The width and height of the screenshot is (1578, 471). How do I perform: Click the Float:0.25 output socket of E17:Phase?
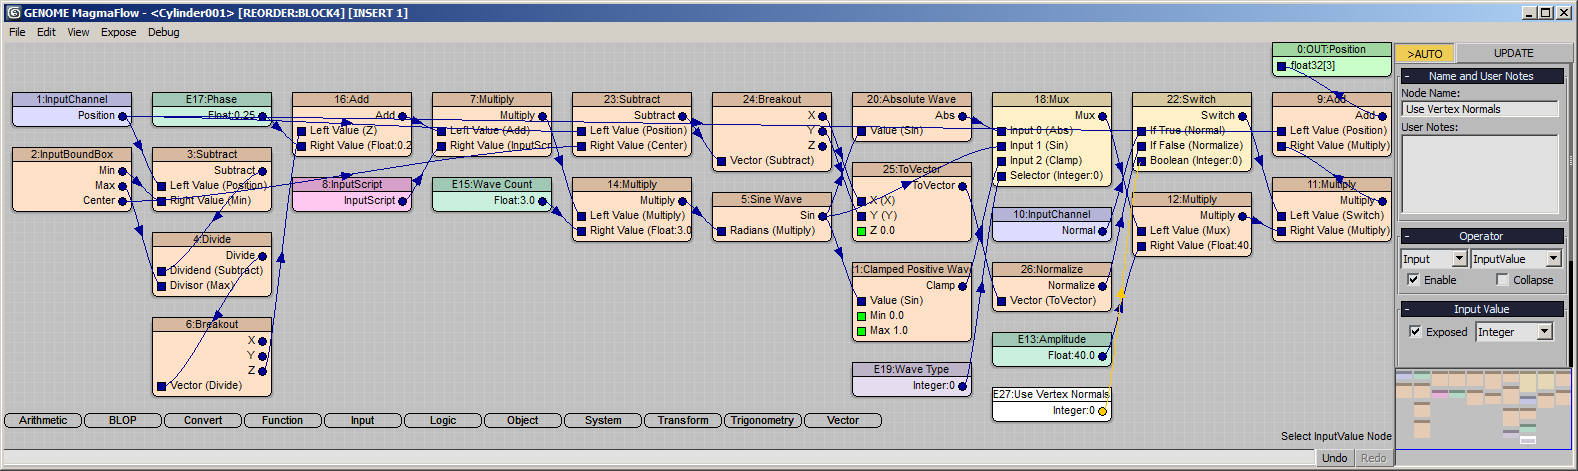263,116
